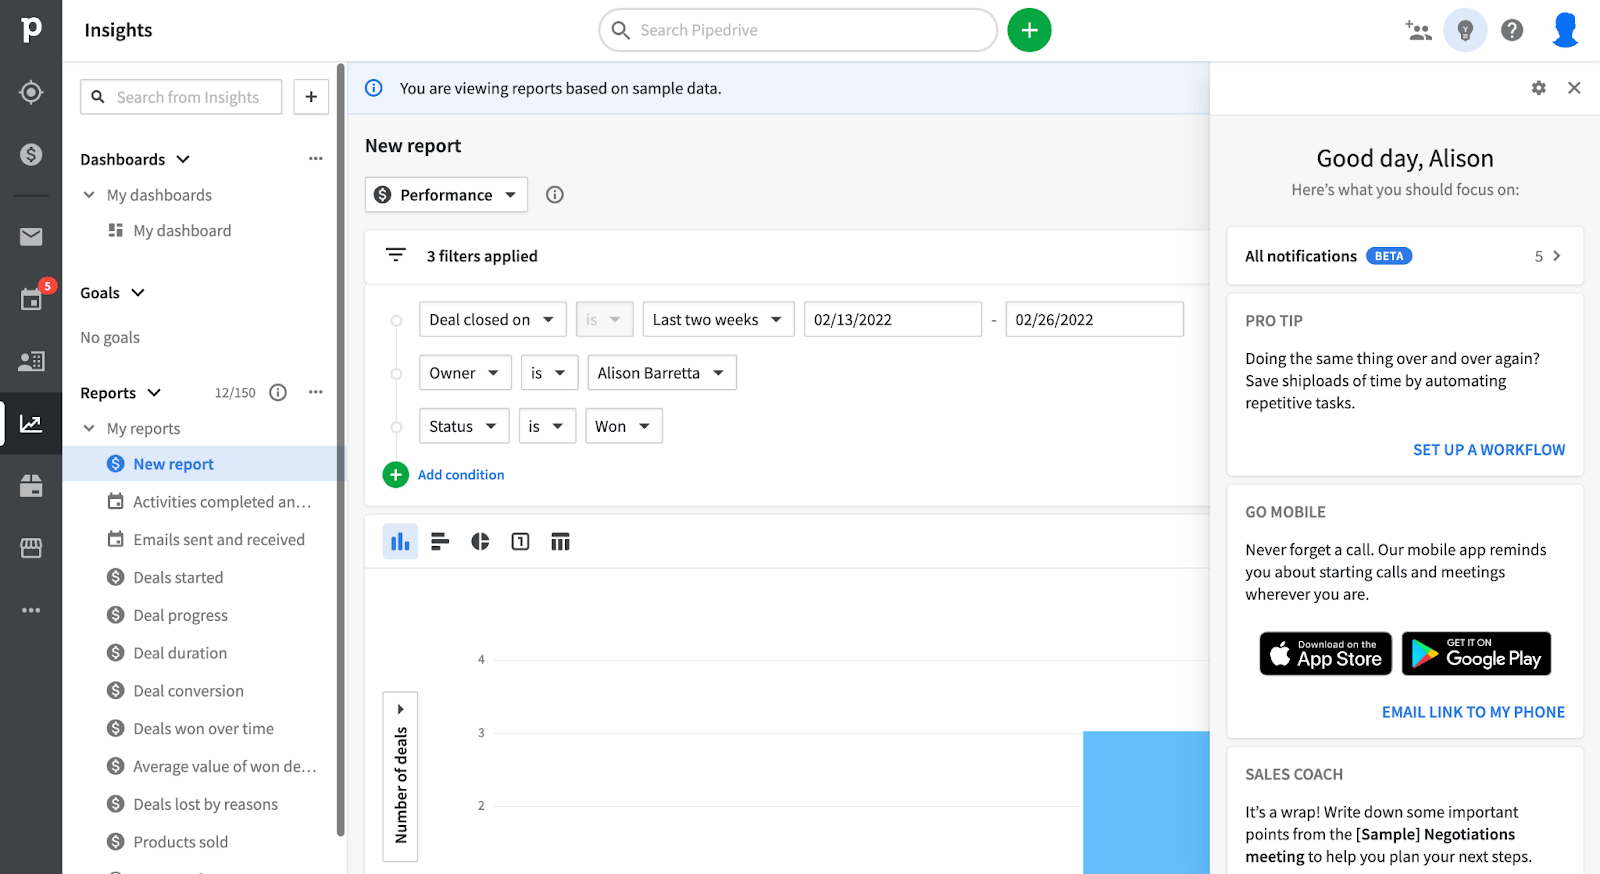
Task: Select the pie chart view
Action: pyautogui.click(x=480, y=542)
